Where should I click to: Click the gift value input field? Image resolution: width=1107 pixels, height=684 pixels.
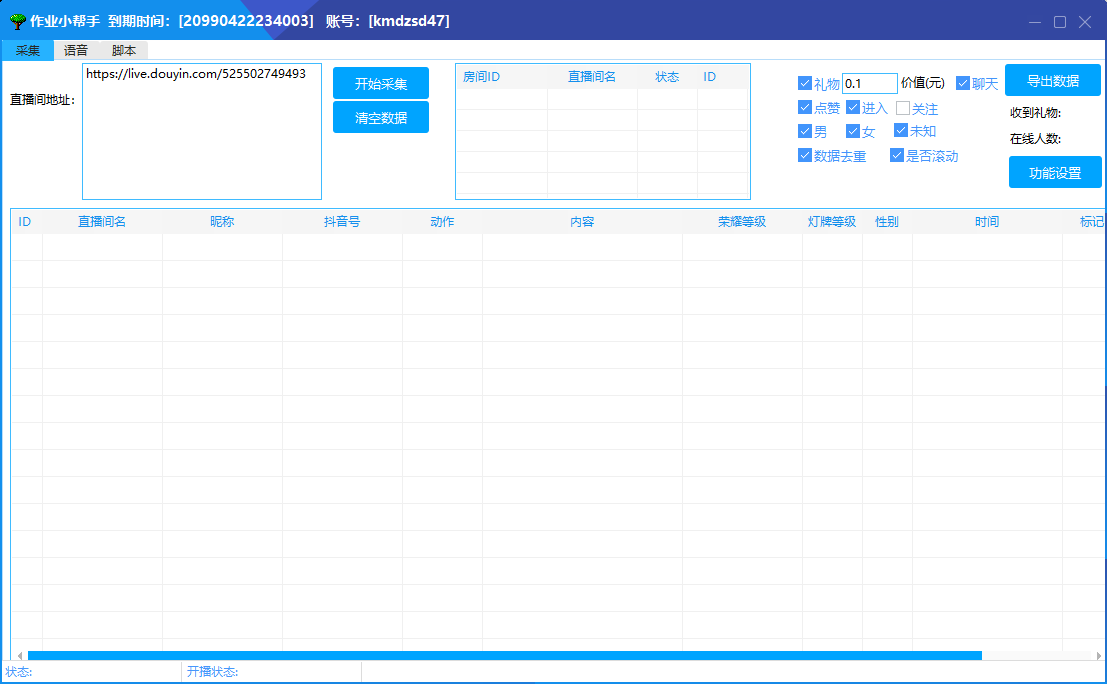pos(869,83)
